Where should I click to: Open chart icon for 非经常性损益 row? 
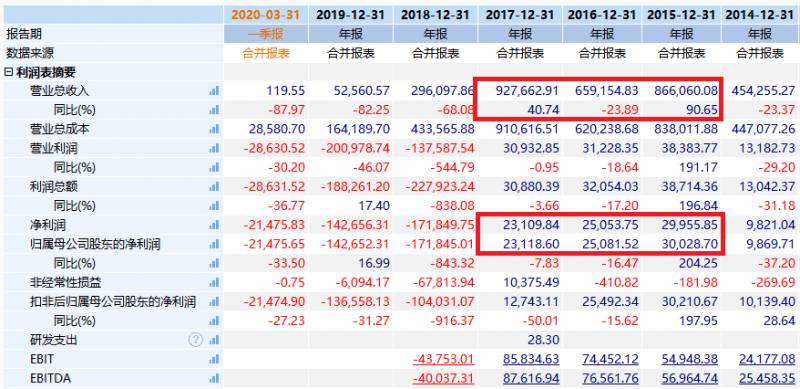[214, 283]
